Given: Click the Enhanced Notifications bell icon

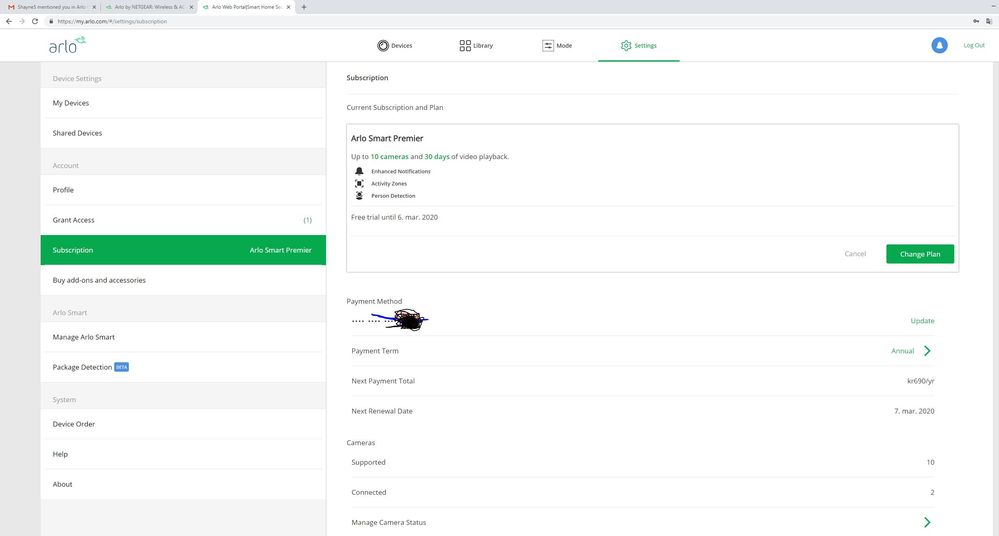Looking at the screenshot, I should [359, 171].
